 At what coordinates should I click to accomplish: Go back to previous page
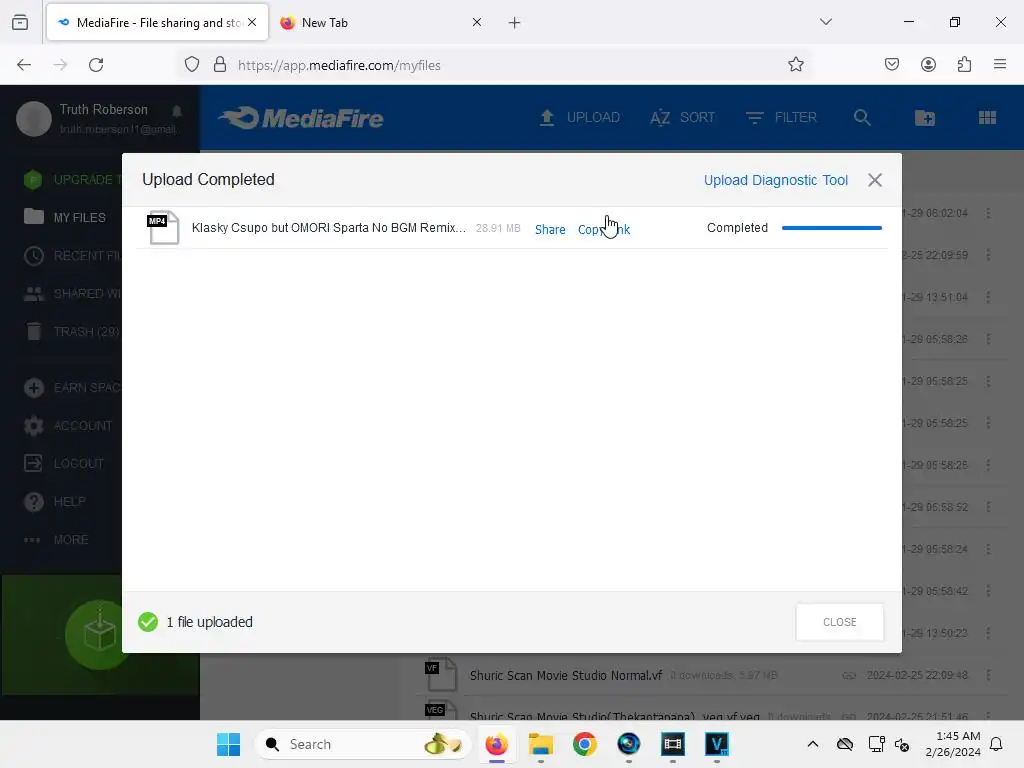[x=24, y=65]
